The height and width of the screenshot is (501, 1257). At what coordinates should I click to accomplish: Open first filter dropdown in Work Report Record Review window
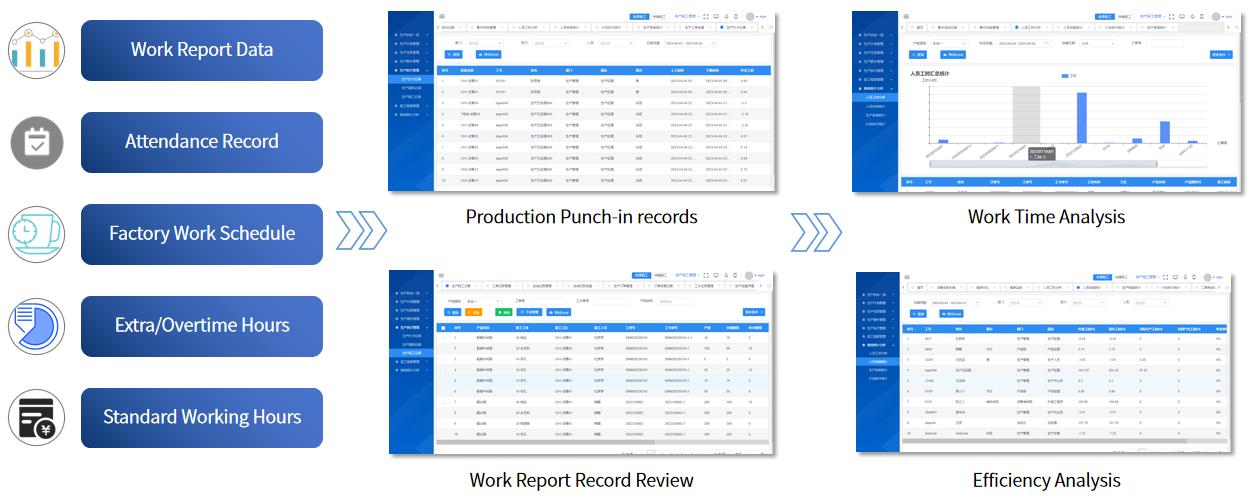coord(483,301)
